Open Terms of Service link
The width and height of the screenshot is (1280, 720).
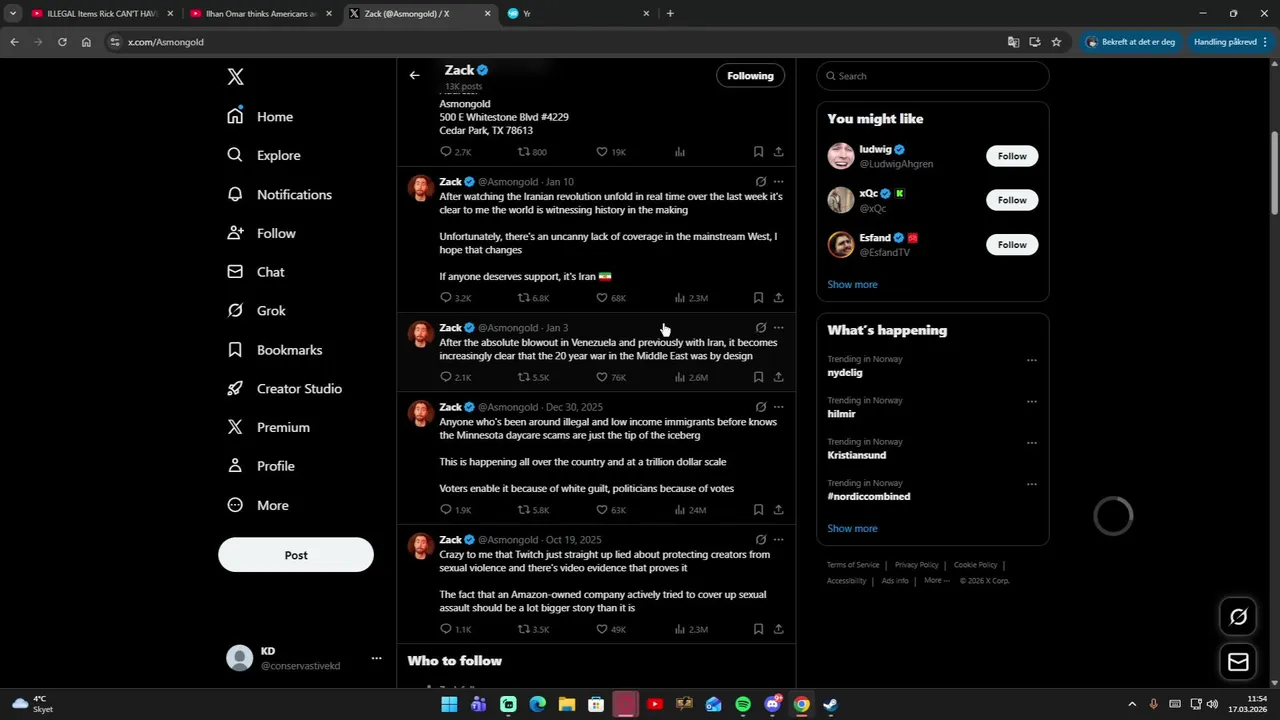click(853, 565)
